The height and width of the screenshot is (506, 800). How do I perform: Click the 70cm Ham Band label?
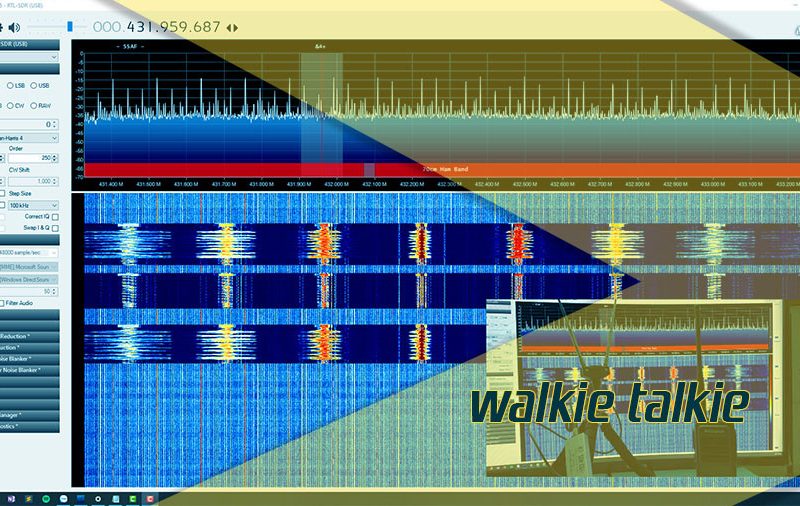[445, 169]
